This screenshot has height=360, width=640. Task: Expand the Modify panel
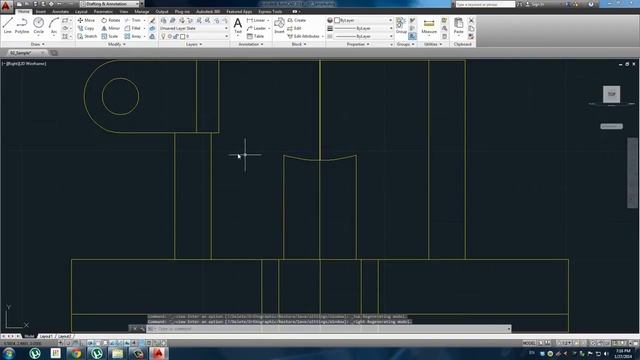coord(117,44)
